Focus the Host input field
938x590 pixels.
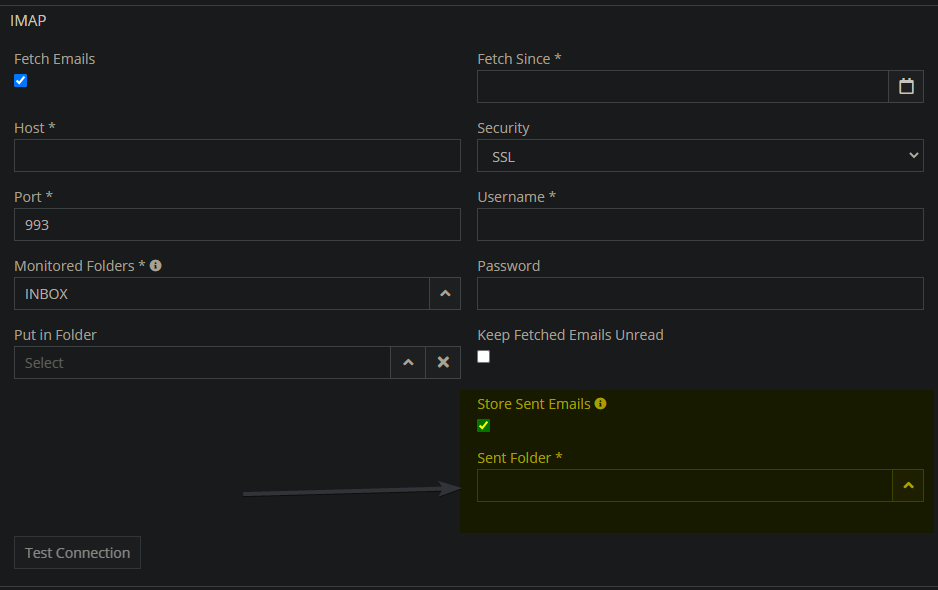[237, 156]
